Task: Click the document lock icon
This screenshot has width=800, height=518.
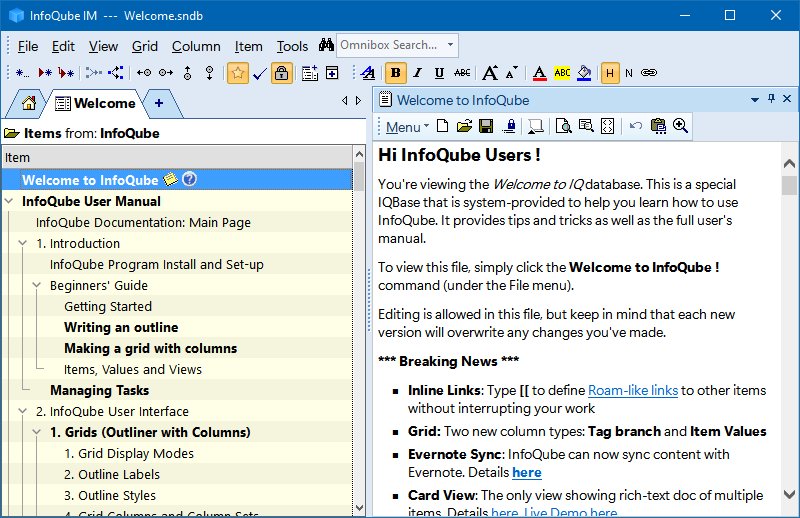Action: point(509,126)
